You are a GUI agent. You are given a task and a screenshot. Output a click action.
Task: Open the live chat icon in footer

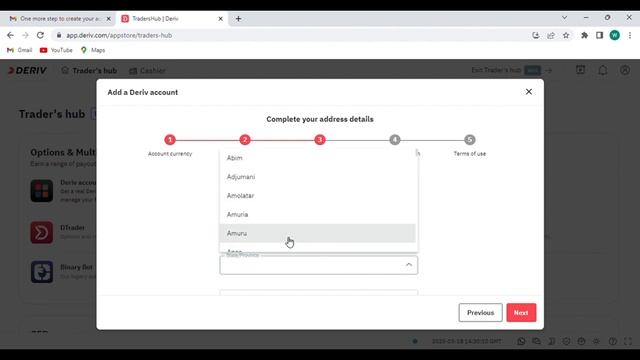coord(536,341)
